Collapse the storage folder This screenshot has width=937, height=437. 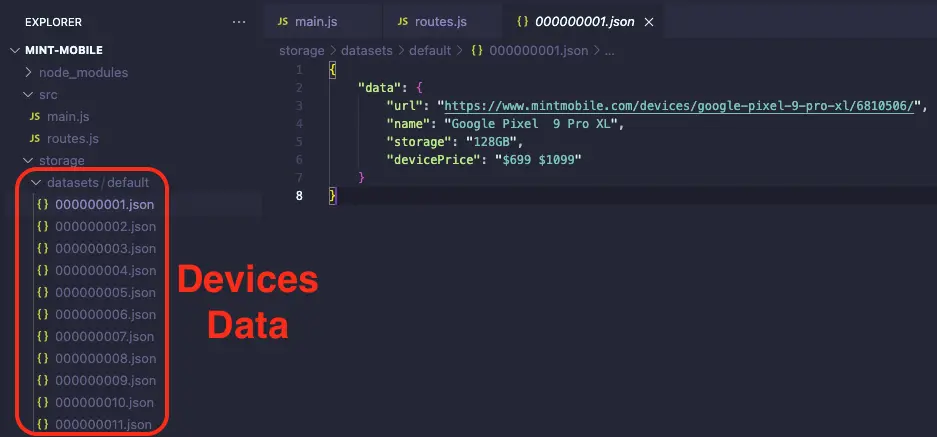click(28, 161)
